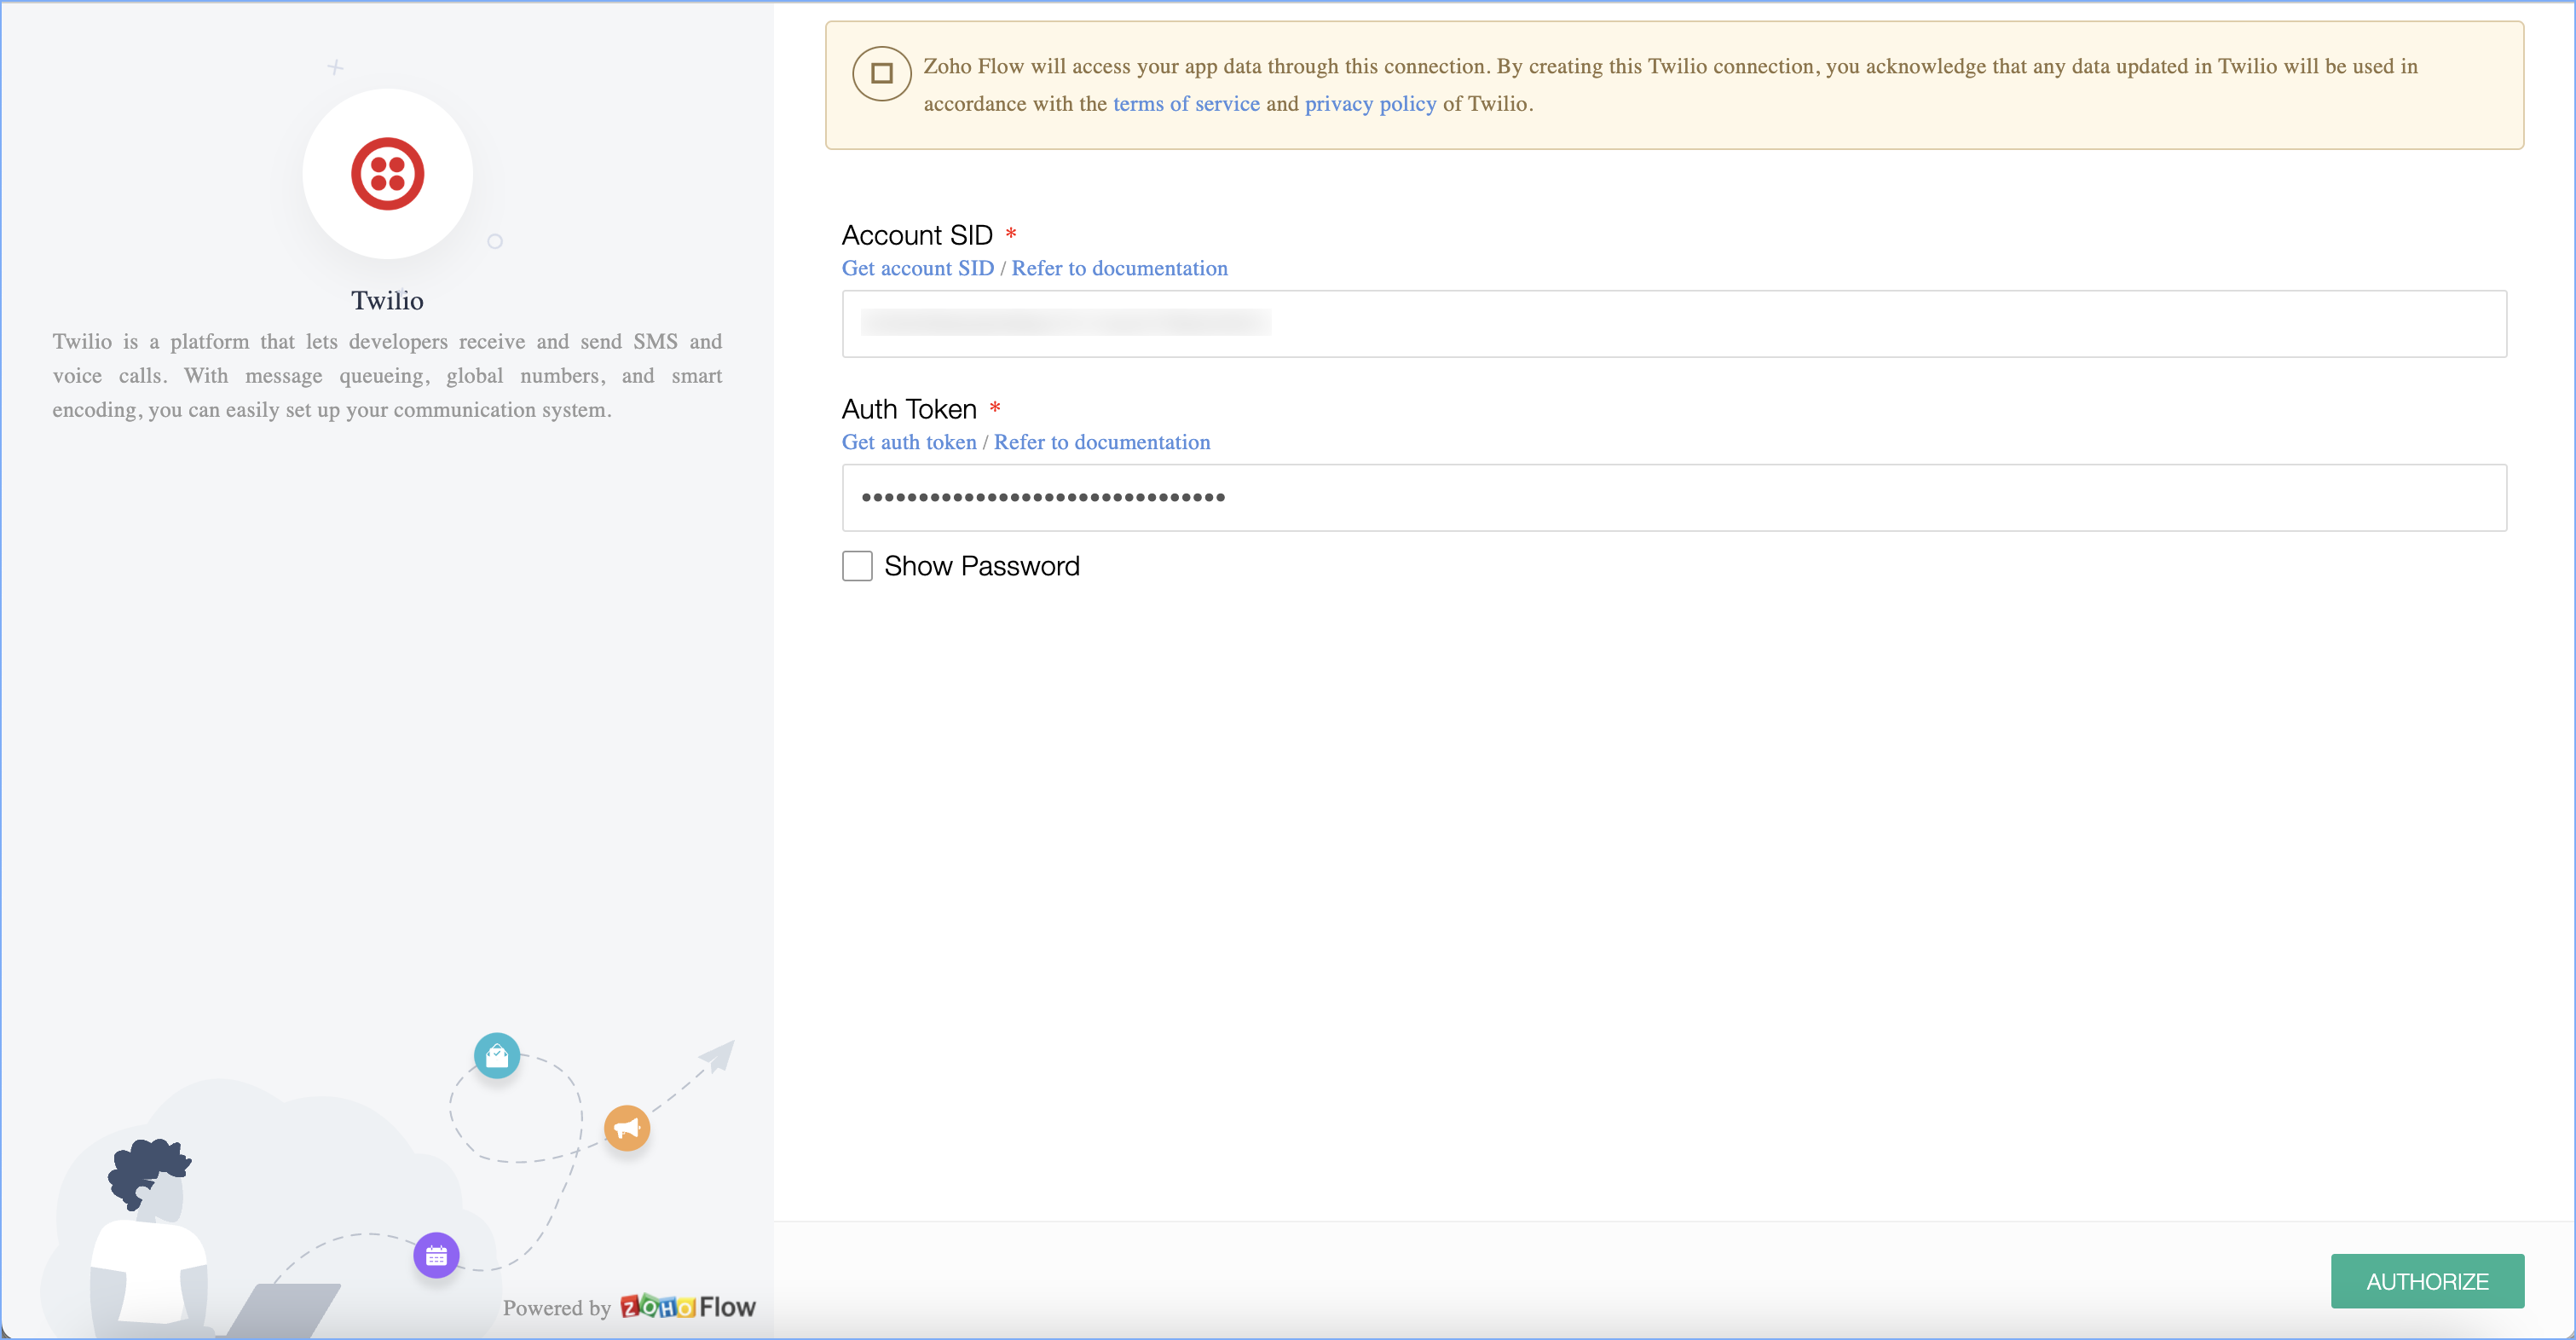Open Account SID Refer to documentation link
This screenshot has height=1340, width=2576.
(1119, 268)
